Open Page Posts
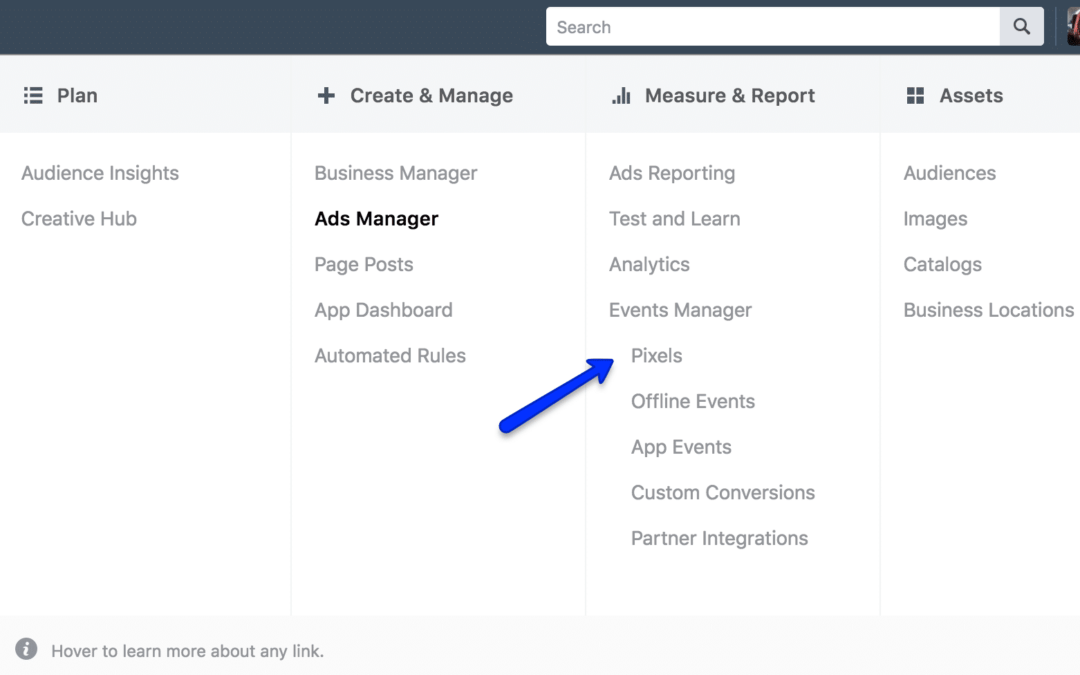 364,264
